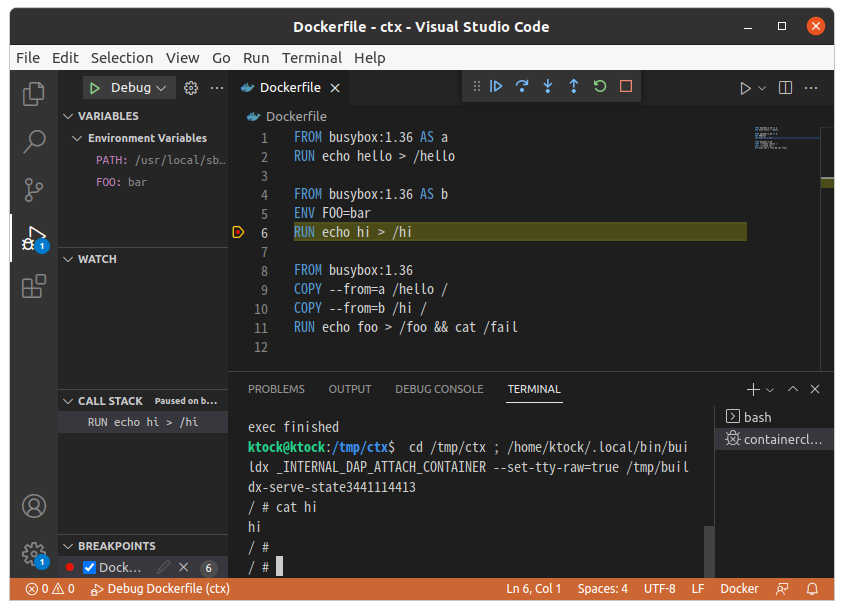The height and width of the screenshot is (610, 844).
Task: Open the launch profile dropdown beside new terminal
Action: [x=770, y=389]
